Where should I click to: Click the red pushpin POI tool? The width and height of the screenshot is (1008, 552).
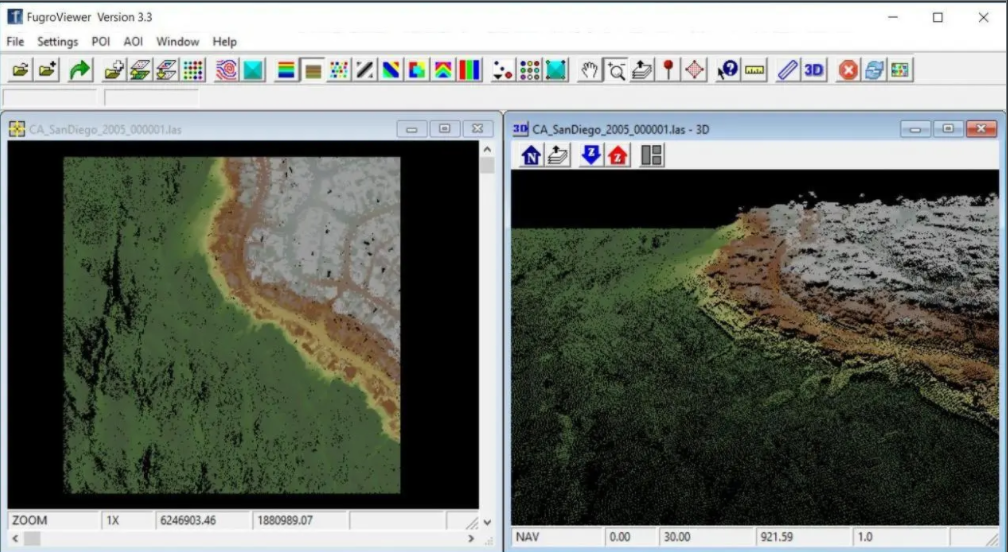pos(669,70)
